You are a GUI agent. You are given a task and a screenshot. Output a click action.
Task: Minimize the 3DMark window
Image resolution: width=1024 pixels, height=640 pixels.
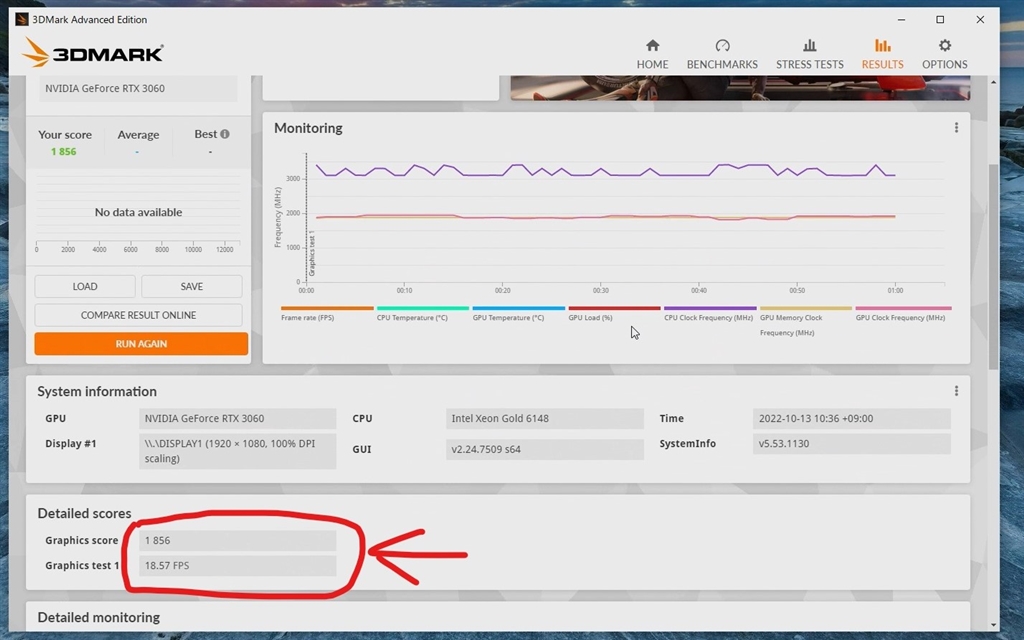pyautogui.click(x=901, y=20)
